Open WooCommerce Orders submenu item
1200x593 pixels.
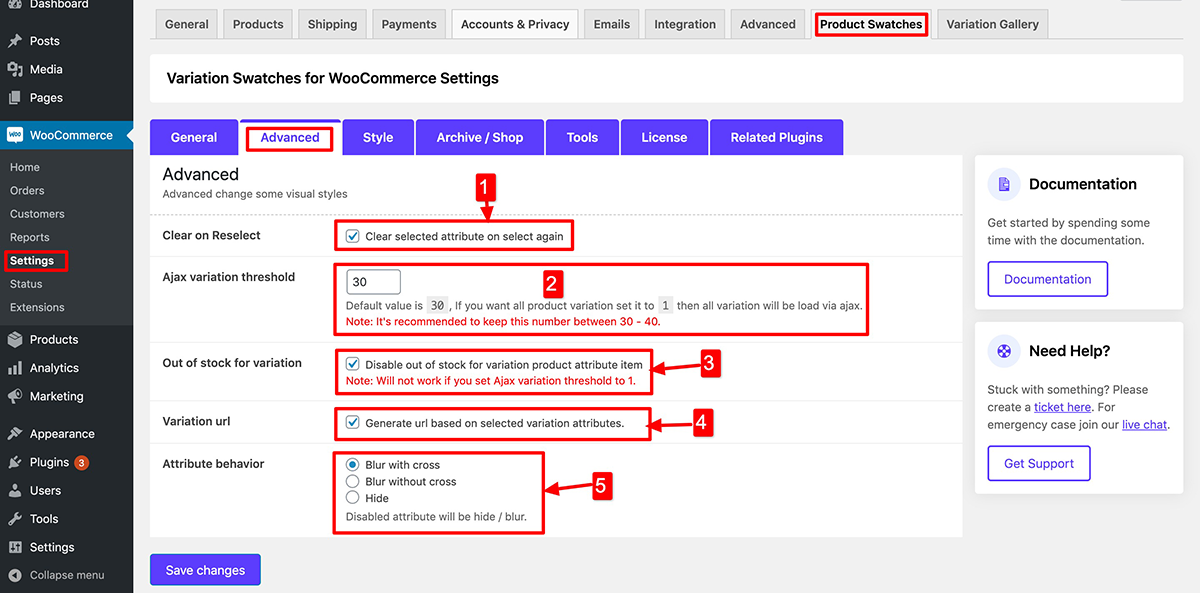click(x=27, y=190)
